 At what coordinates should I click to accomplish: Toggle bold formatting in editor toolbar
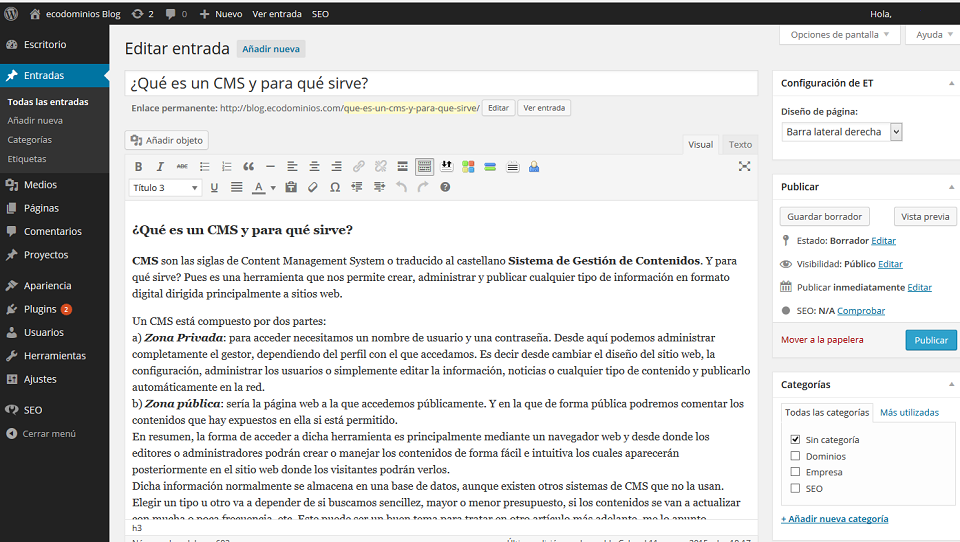click(139, 166)
